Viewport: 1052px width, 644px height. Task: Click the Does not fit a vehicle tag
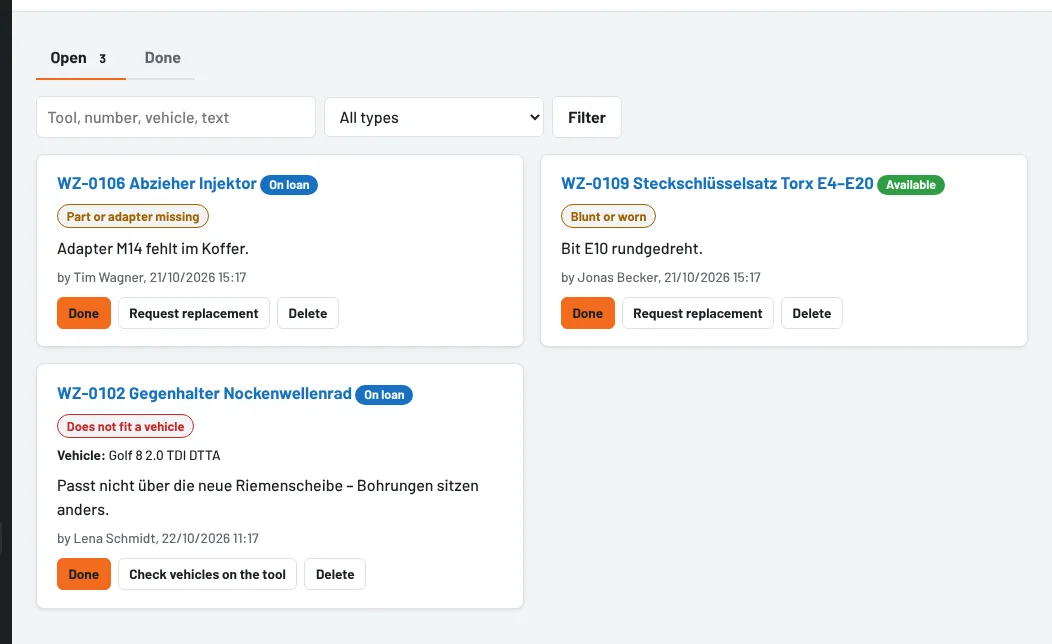pos(125,426)
